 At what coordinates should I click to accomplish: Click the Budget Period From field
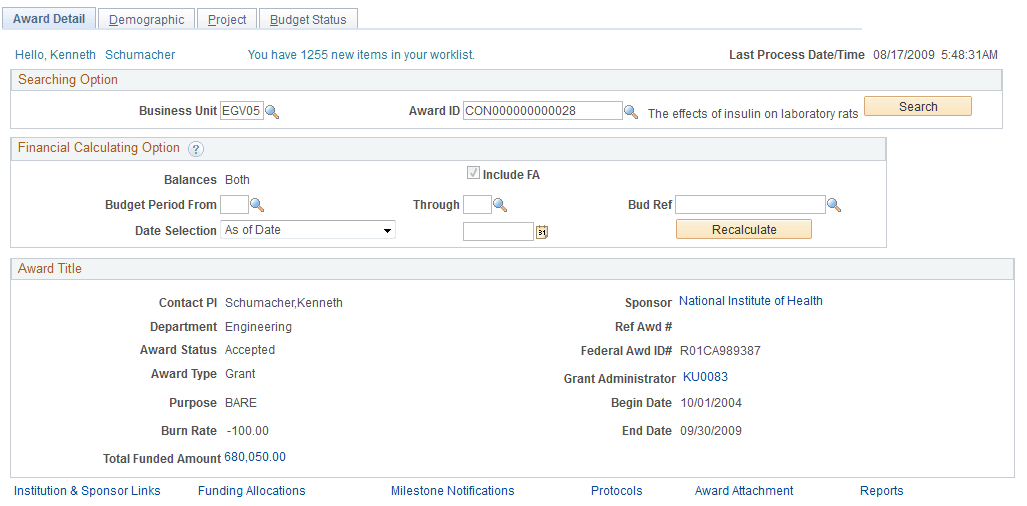(x=234, y=205)
